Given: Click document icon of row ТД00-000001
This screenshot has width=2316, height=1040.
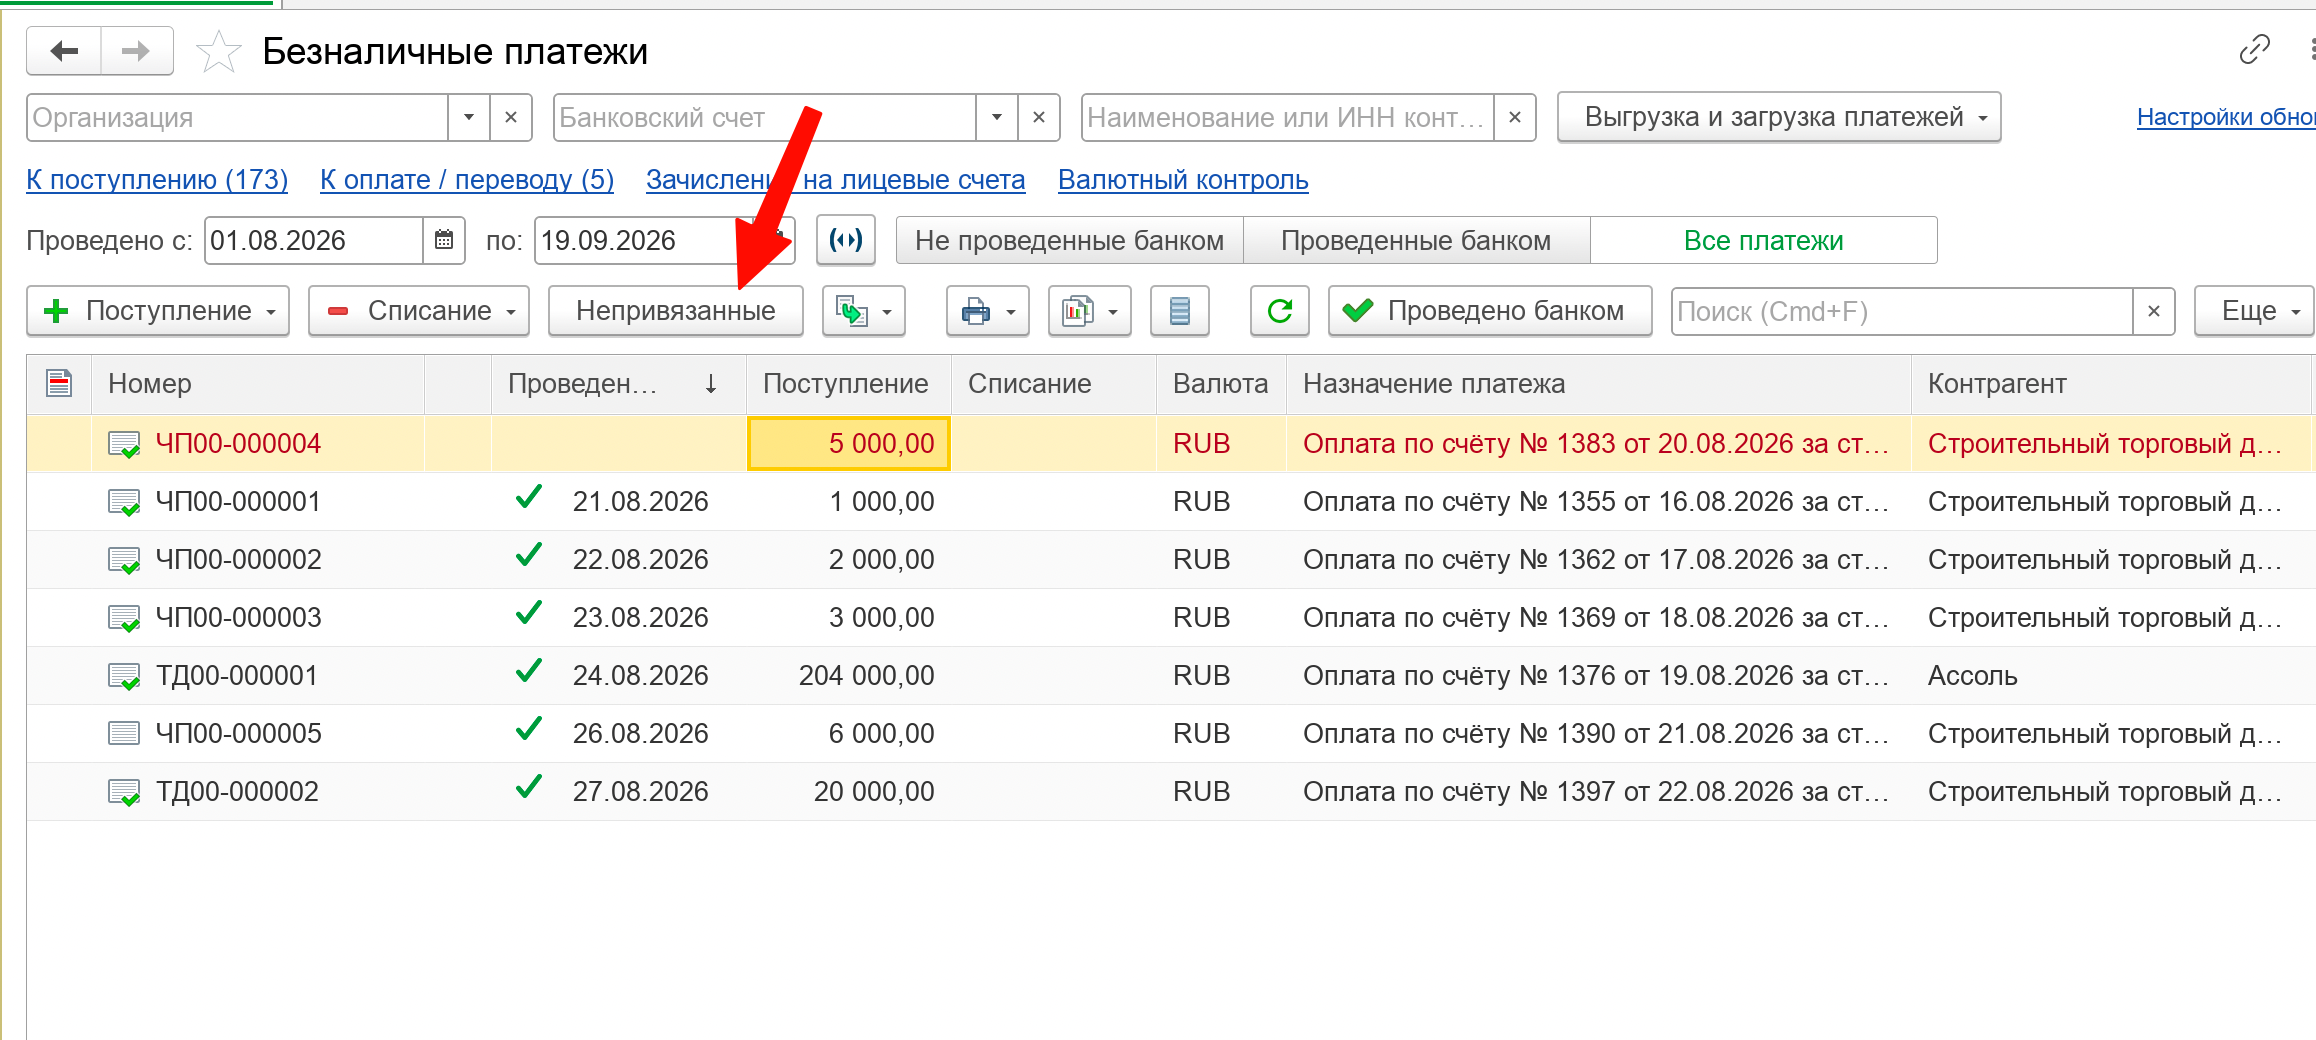Looking at the screenshot, I should [x=124, y=677].
